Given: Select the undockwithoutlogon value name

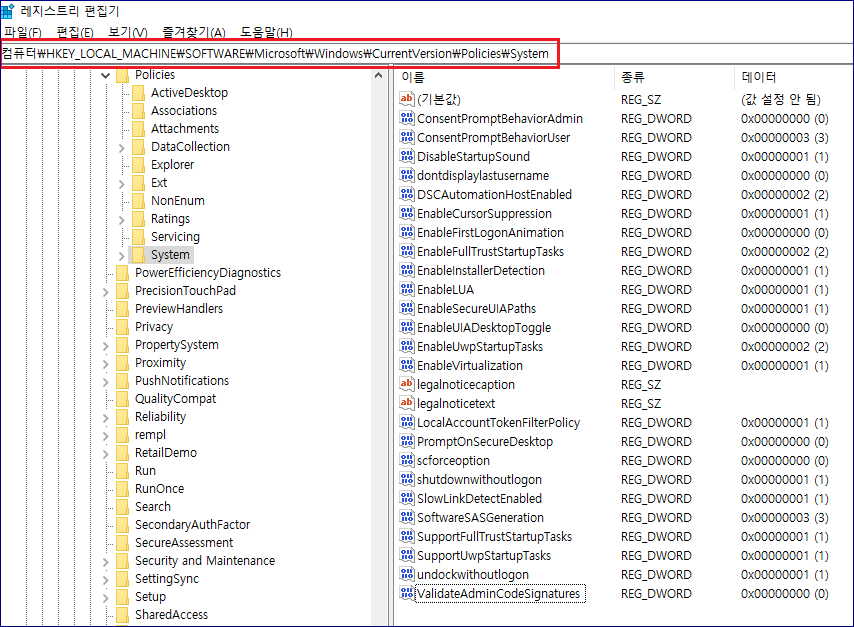Looking at the screenshot, I should (473, 575).
